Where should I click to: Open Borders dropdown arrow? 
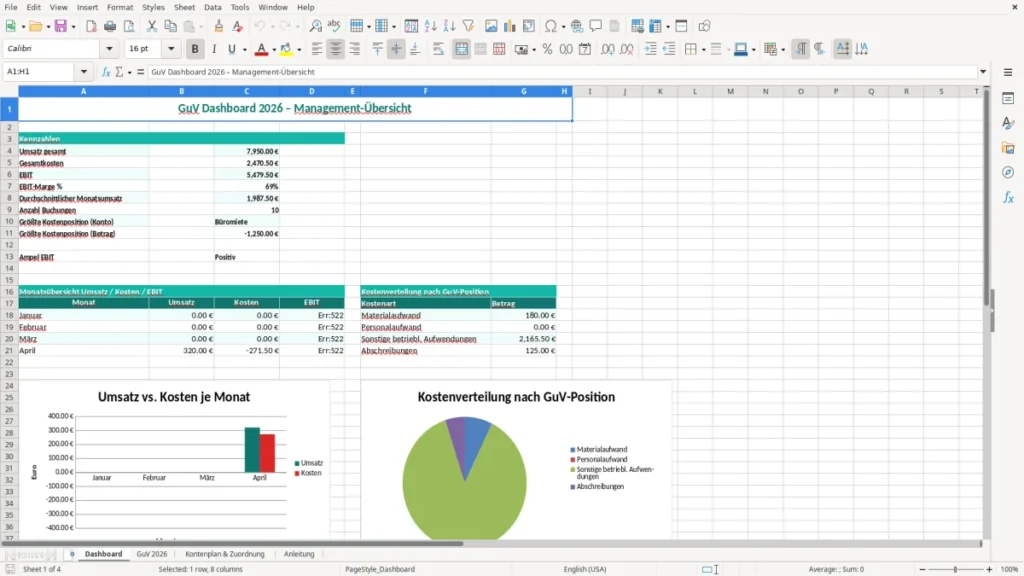pyautogui.click(x=703, y=50)
